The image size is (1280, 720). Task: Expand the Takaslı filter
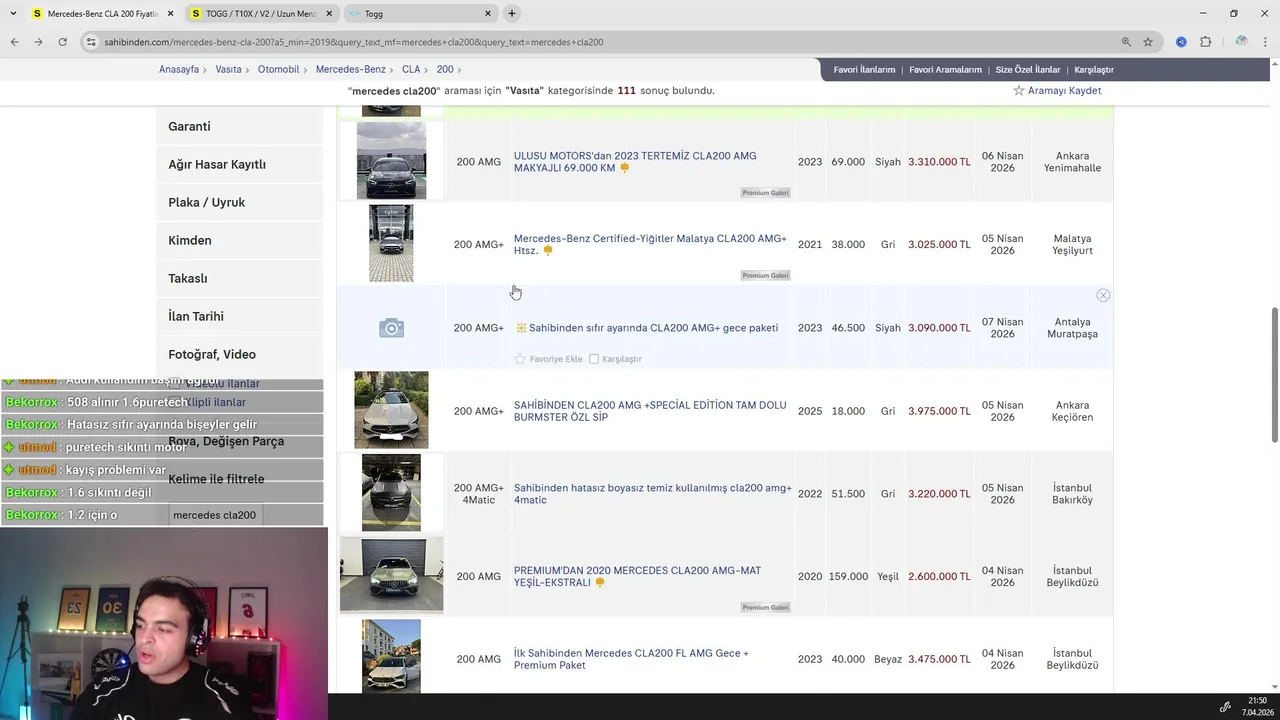click(239, 278)
